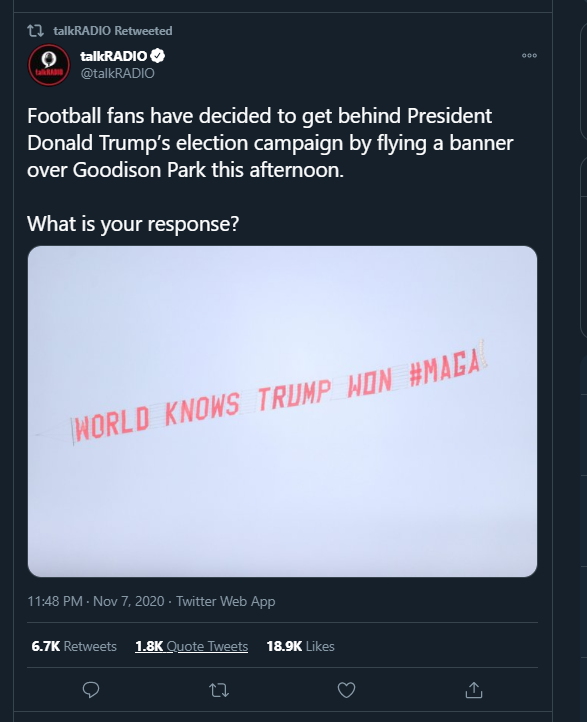Retweet using the retweet arrows icon

click(219, 690)
